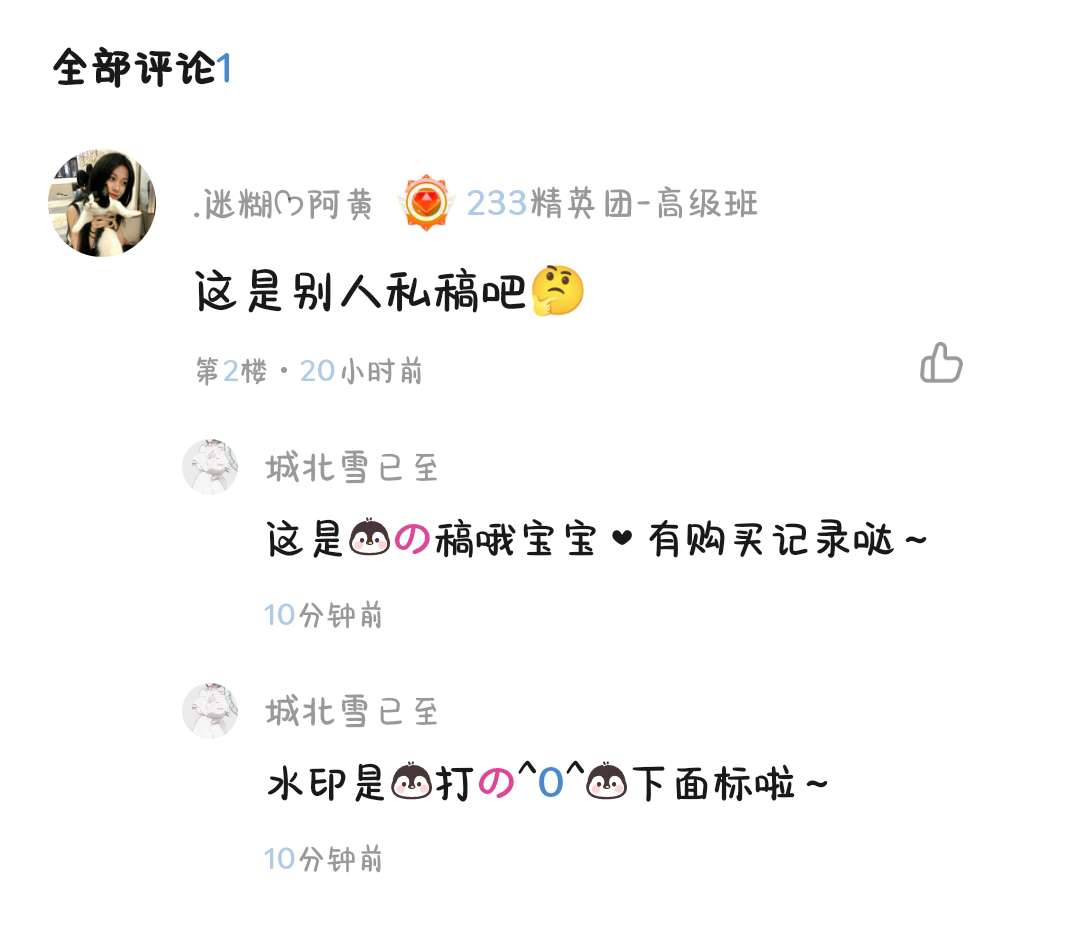Tap the medal badge beside 233精英团
This screenshot has width=1080, height=936.
tap(426, 202)
